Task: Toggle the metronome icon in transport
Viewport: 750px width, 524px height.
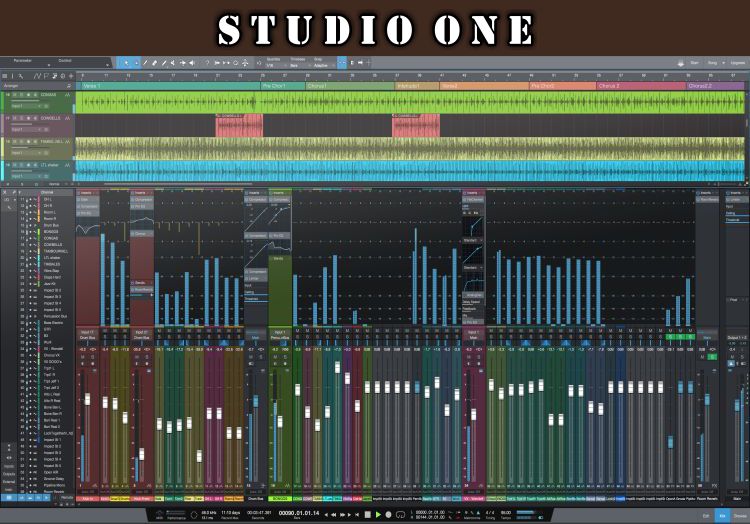Action: [479, 513]
